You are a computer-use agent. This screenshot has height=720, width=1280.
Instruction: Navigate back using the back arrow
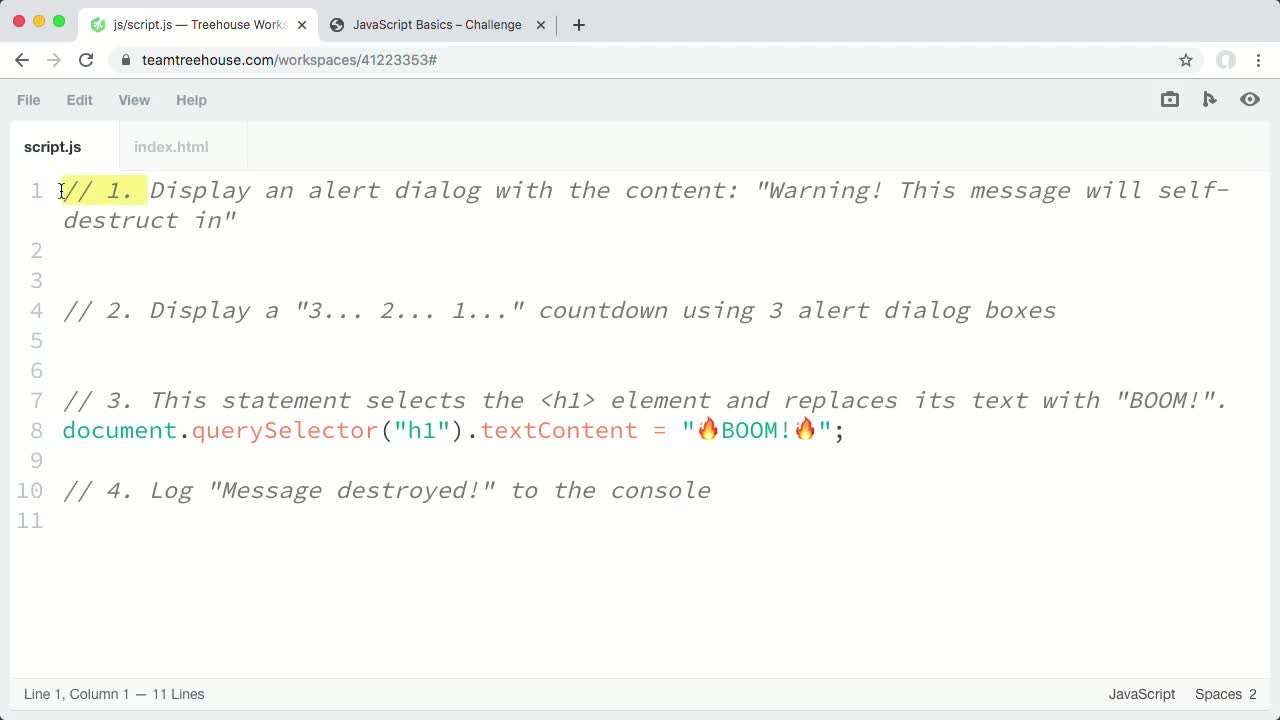pos(22,60)
